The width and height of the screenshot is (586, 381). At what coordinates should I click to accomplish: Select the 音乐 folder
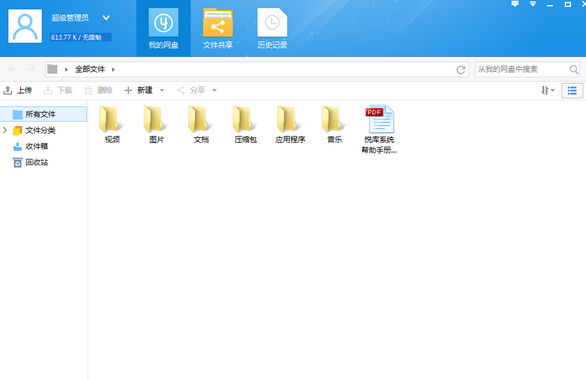(x=334, y=125)
